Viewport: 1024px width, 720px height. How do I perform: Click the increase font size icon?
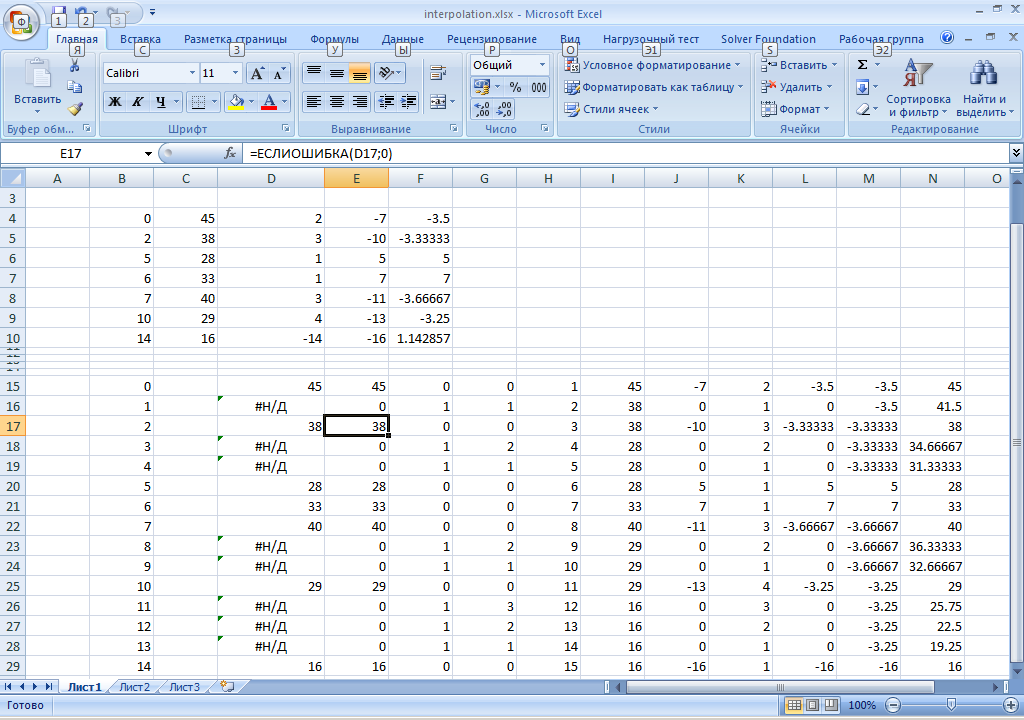pos(257,74)
